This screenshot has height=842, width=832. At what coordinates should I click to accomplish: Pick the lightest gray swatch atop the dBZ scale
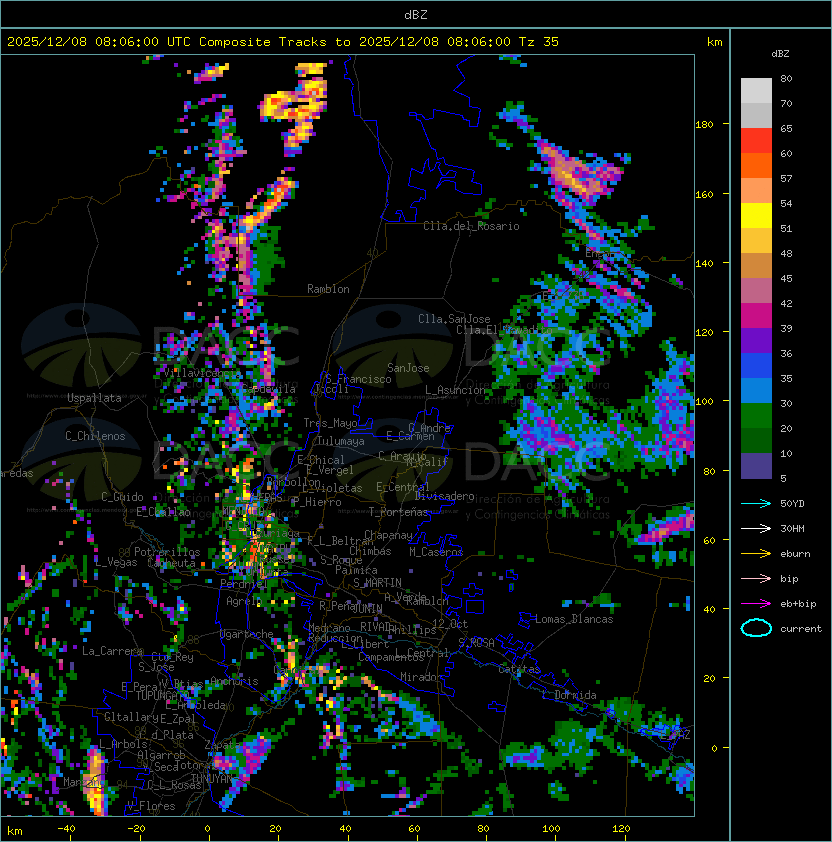(x=756, y=91)
